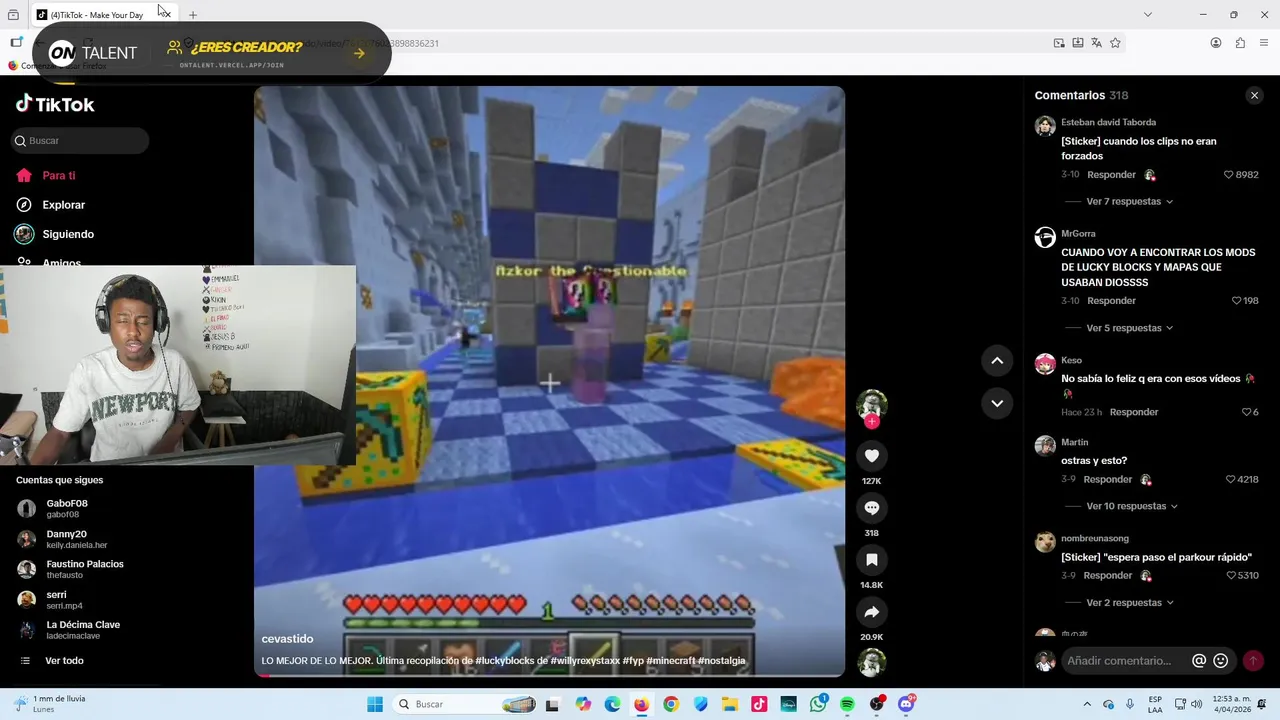Send comment with red arrow button

coord(1253,661)
